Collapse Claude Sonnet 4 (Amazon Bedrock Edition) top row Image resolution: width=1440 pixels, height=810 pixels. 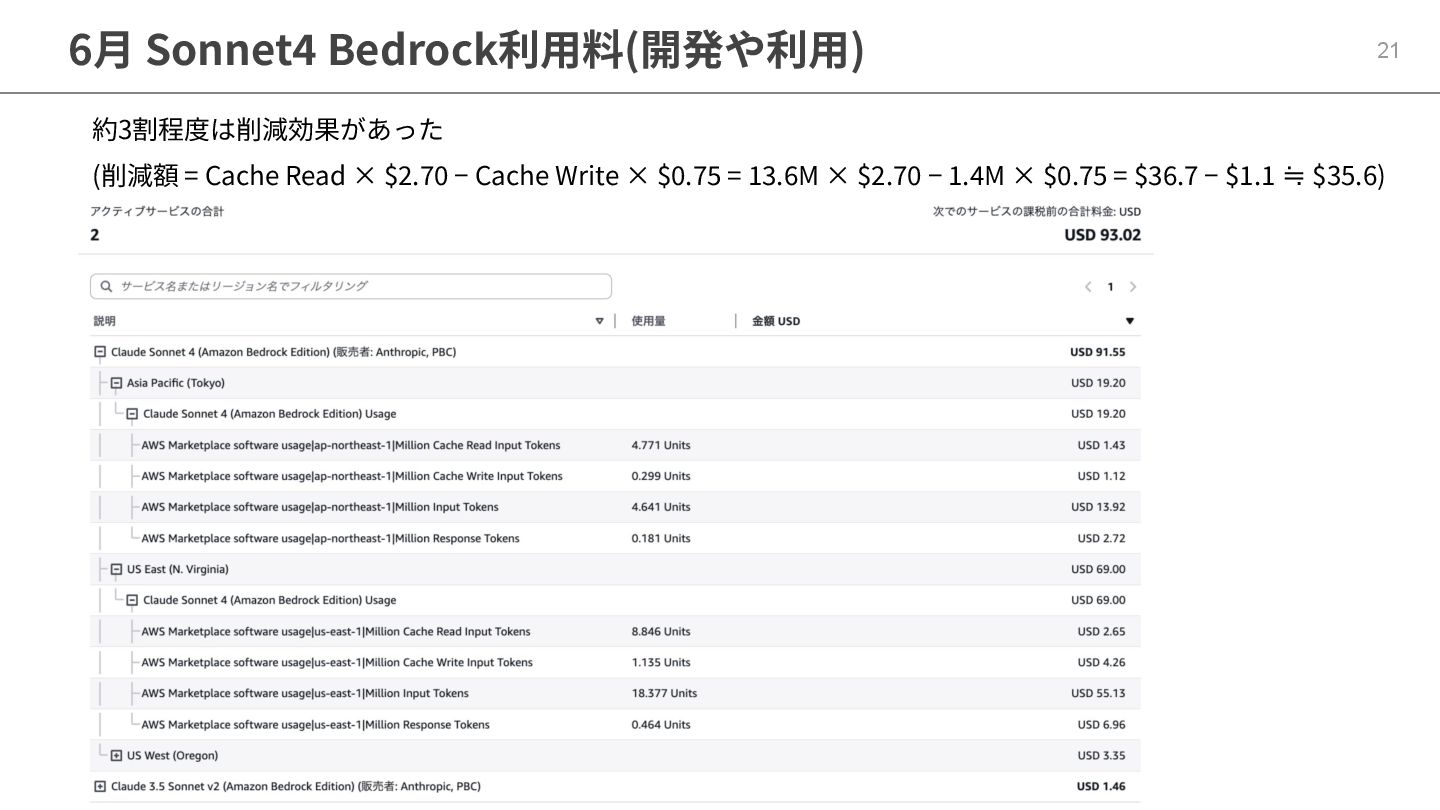pyautogui.click(x=100, y=352)
